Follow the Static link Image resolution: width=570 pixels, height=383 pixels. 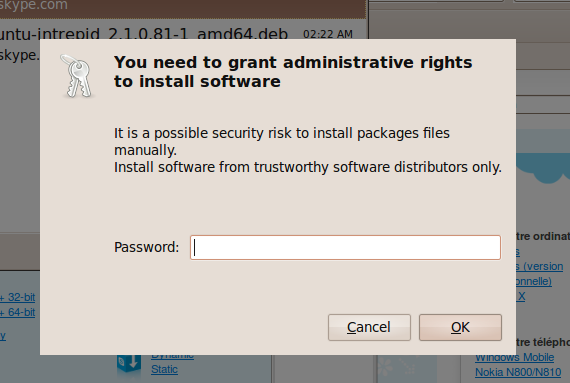pos(164,369)
